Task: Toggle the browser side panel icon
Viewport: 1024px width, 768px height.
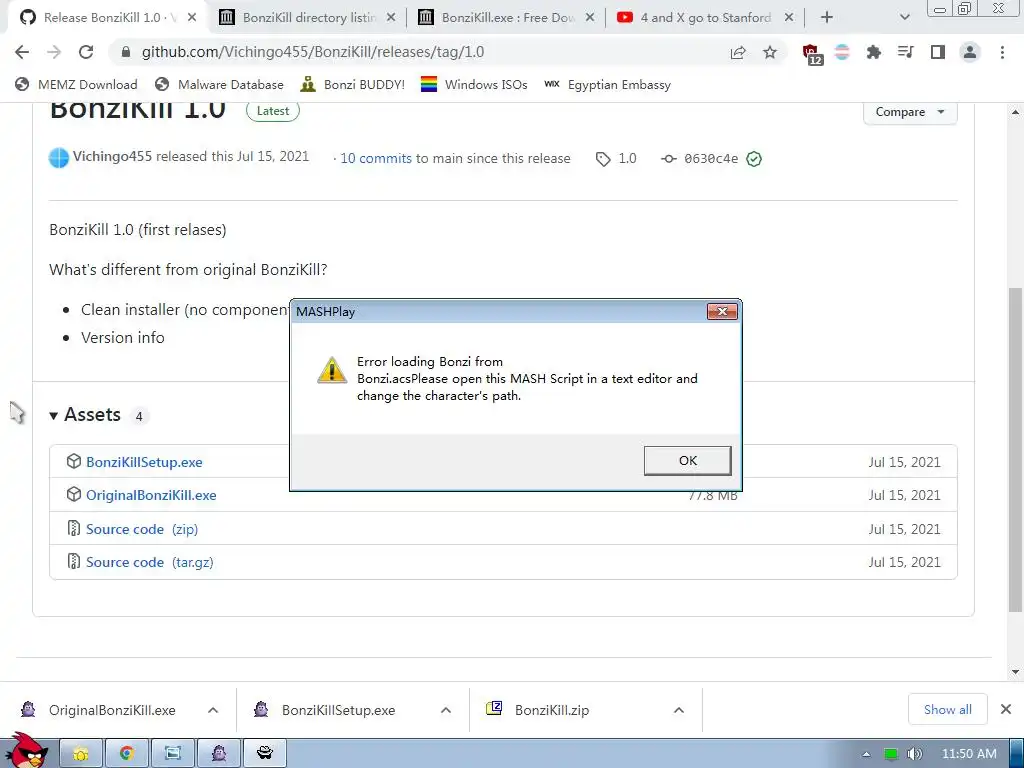Action: pos(938,52)
